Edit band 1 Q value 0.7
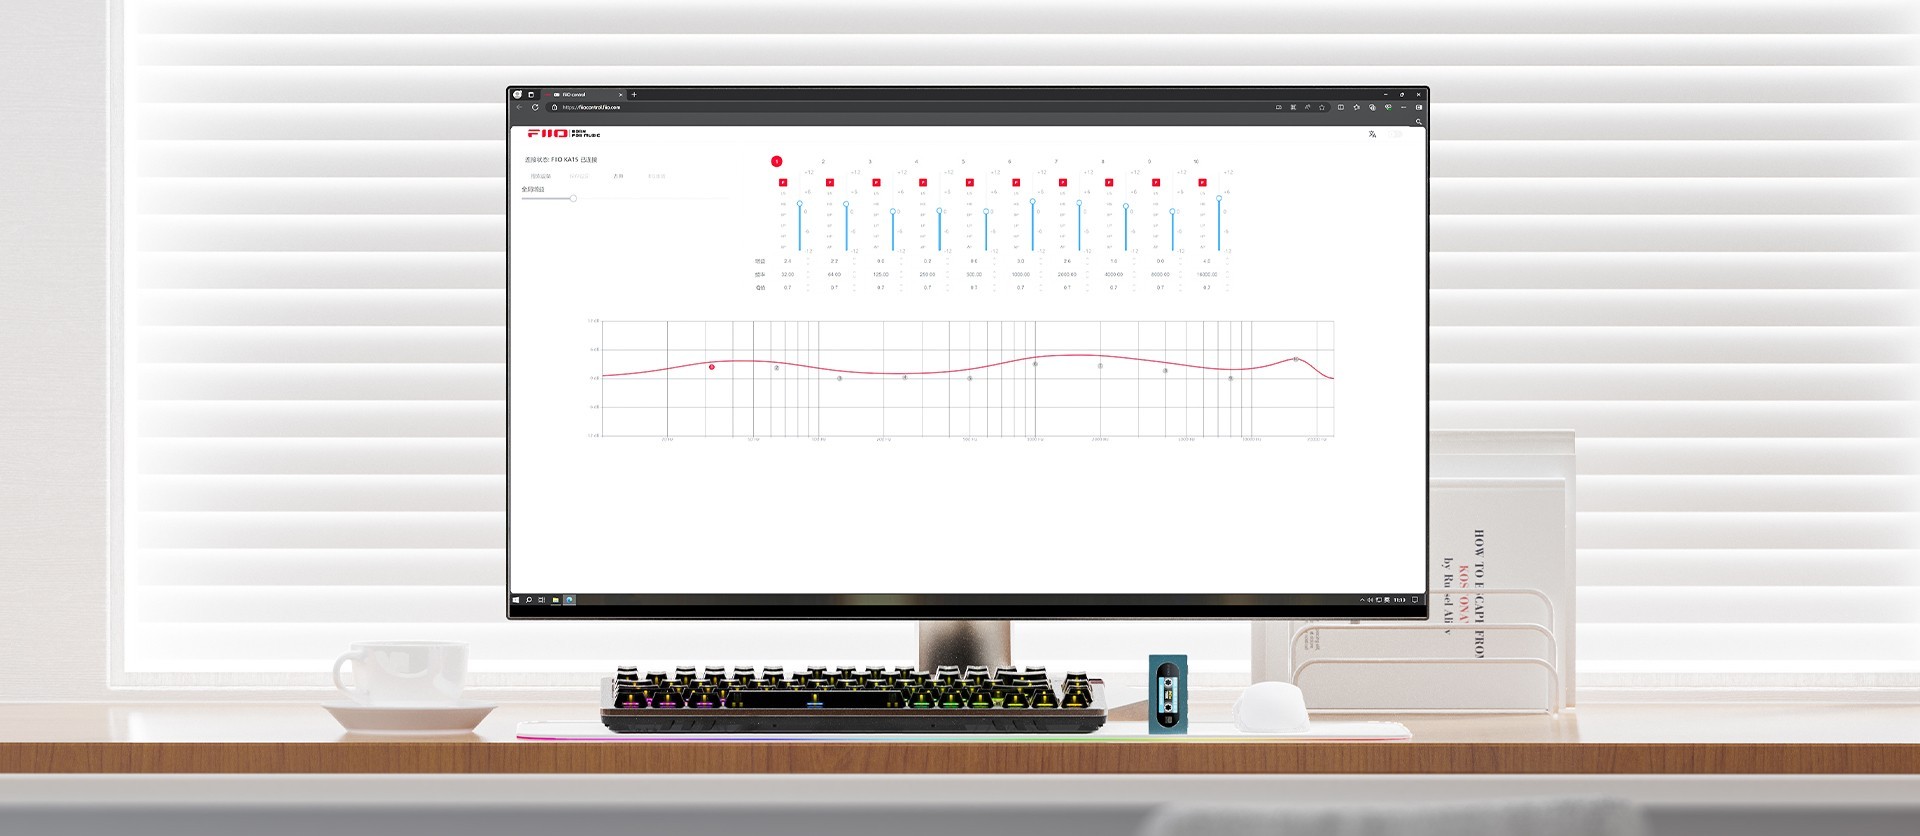Viewport: 1920px width, 836px height. pyautogui.click(x=787, y=288)
